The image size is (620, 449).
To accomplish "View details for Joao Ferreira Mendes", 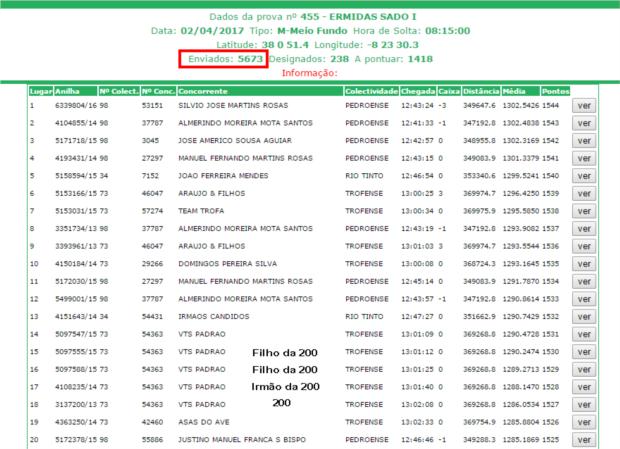I will coord(585,175).
